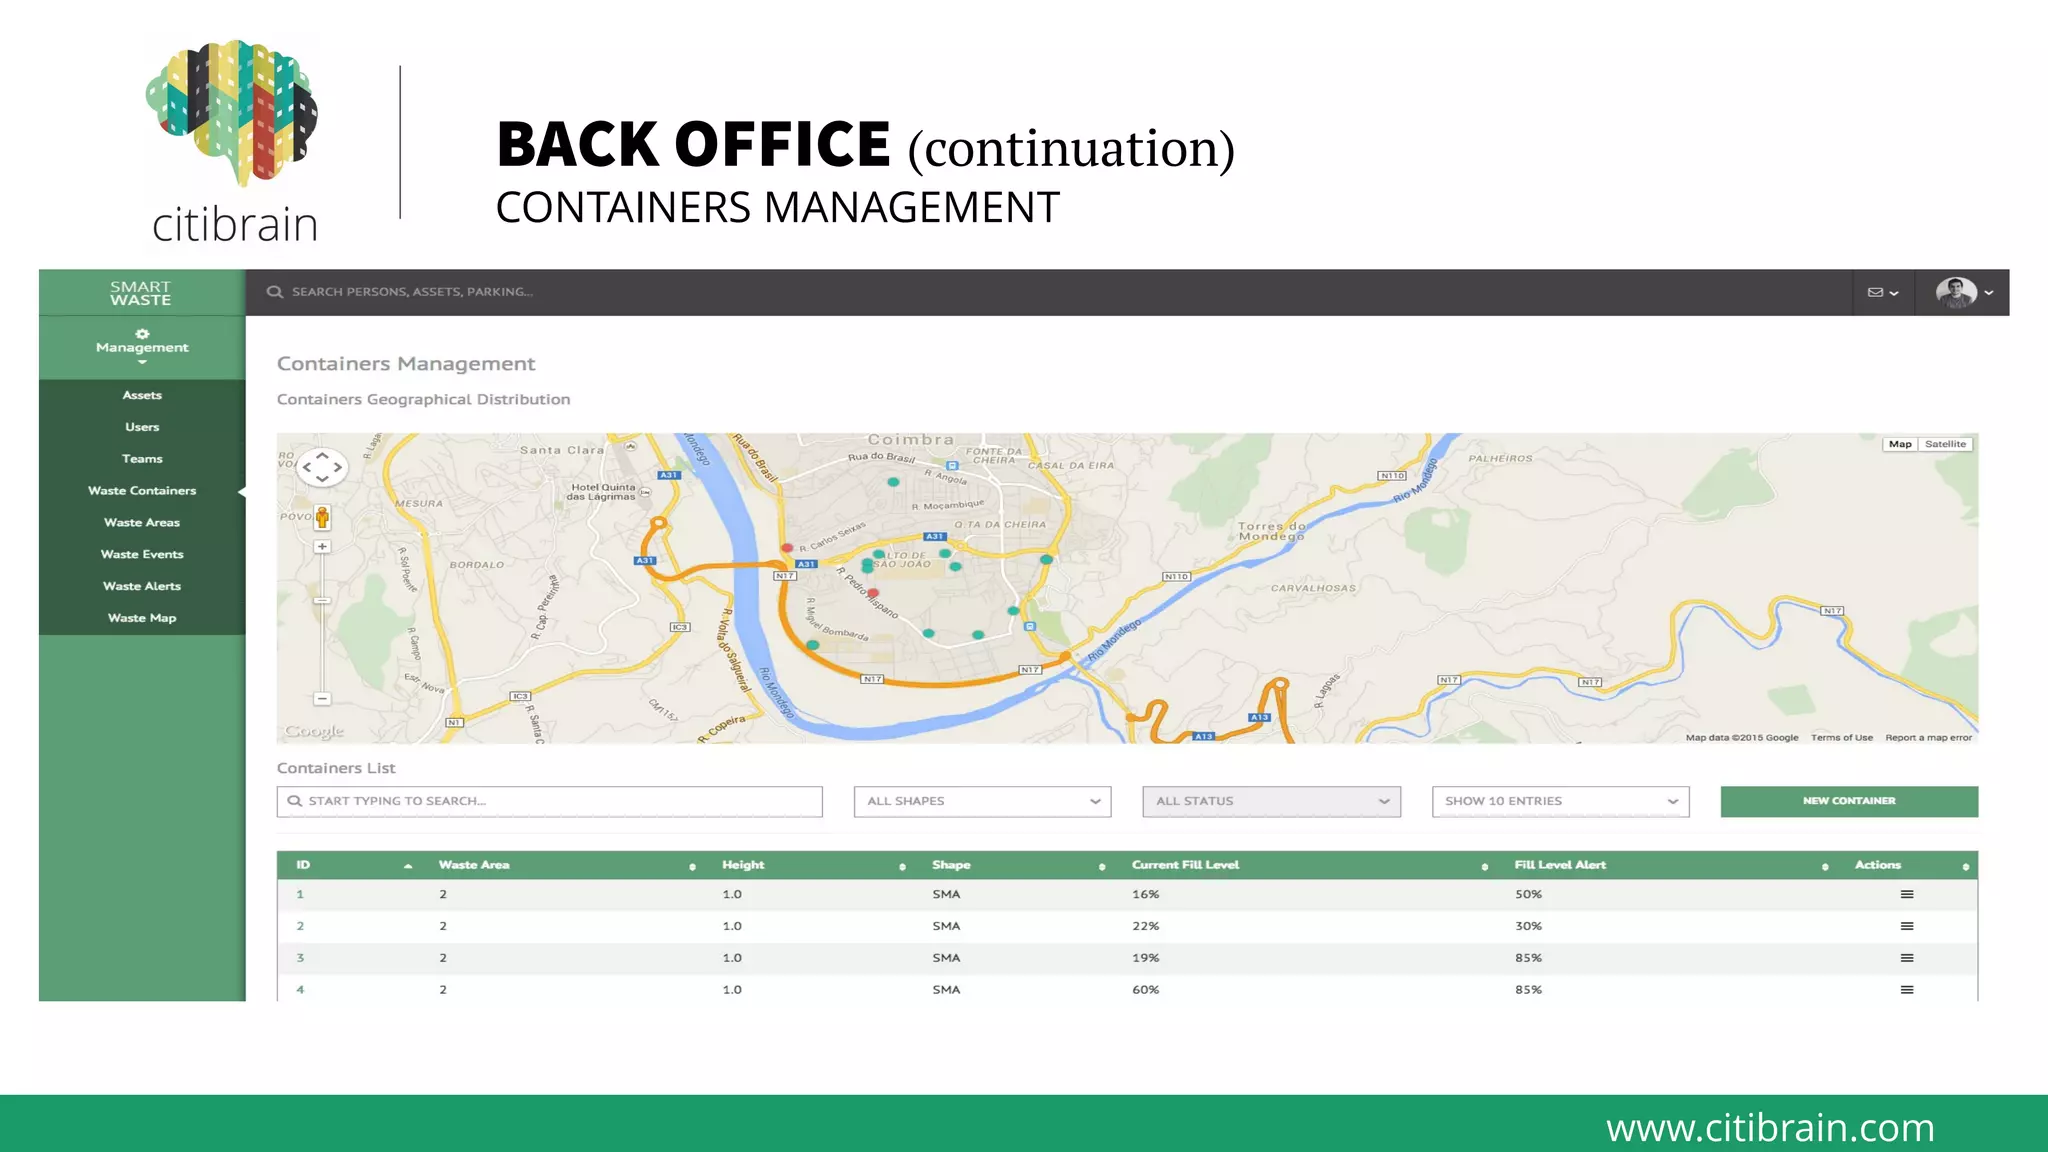
Task: Focus the top search persons, assets field
Action: coord(412,292)
